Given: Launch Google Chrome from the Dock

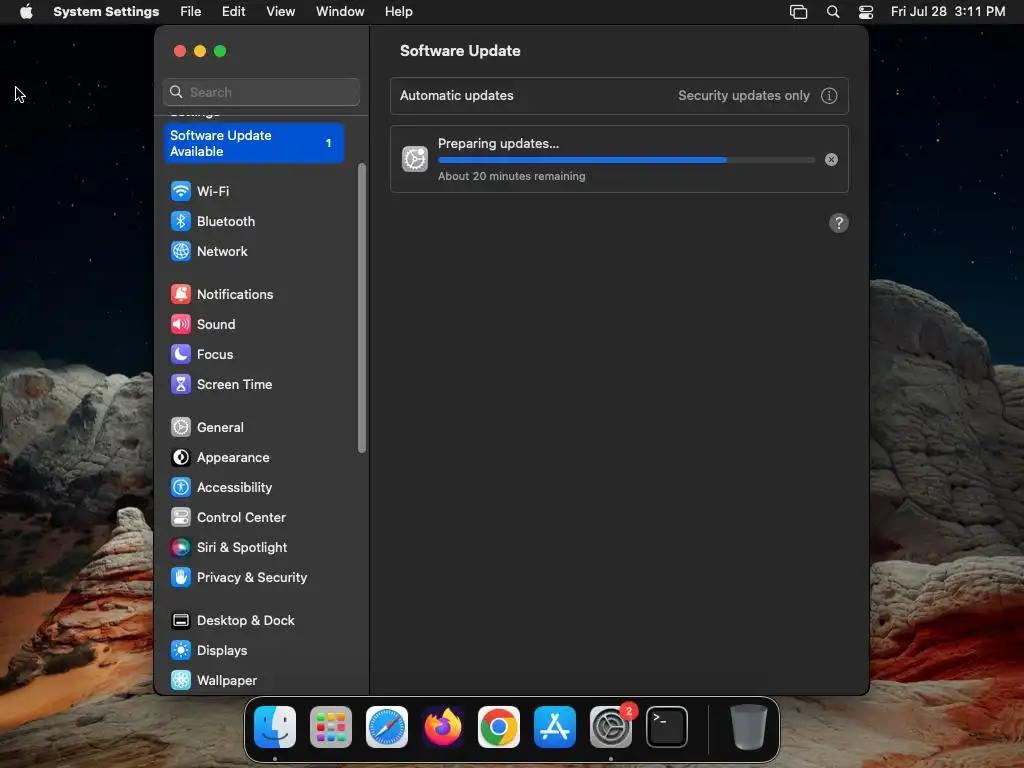Looking at the screenshot, I should tap(499, 726).
